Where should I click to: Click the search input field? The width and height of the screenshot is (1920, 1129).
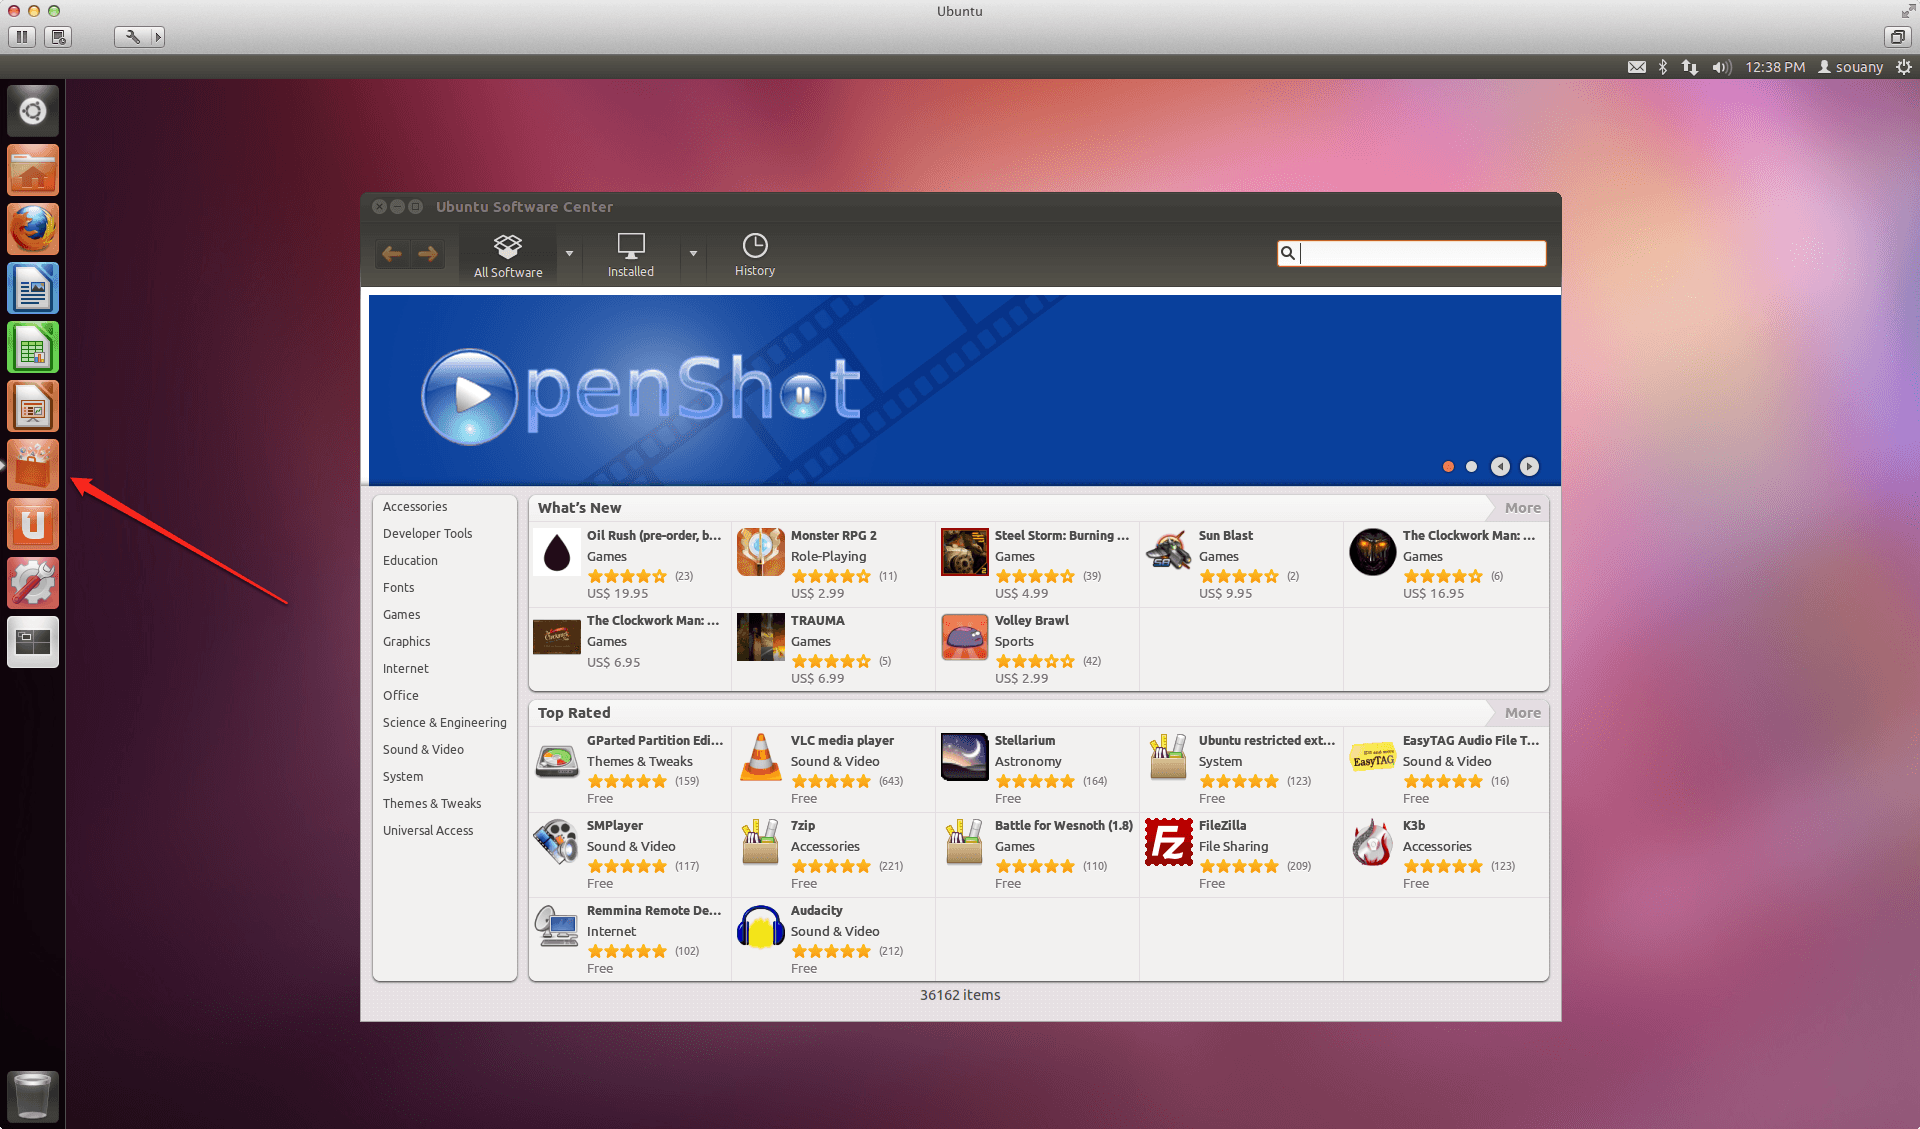(1411, 253)
